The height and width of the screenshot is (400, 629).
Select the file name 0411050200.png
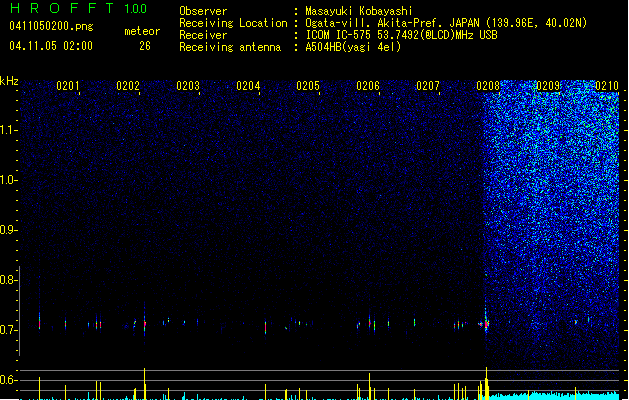[x=51, y=26]
